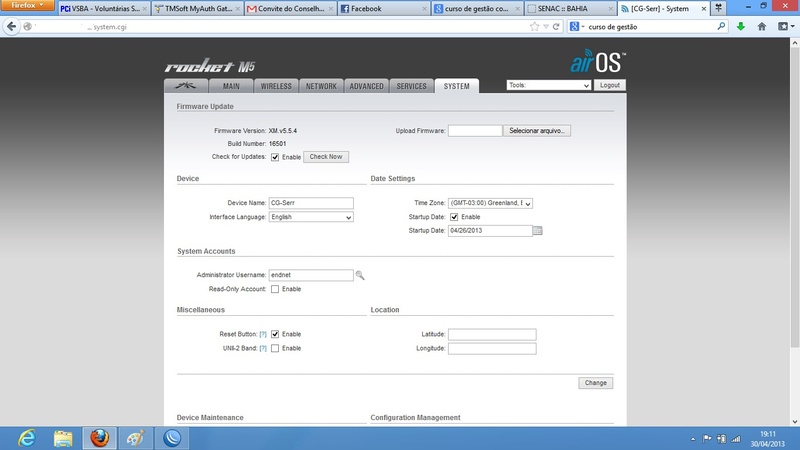This screenshot has width=800, height=450.
Task: Launch Internet Explorer from the taskbar
Action: click(x=27, y=438)
